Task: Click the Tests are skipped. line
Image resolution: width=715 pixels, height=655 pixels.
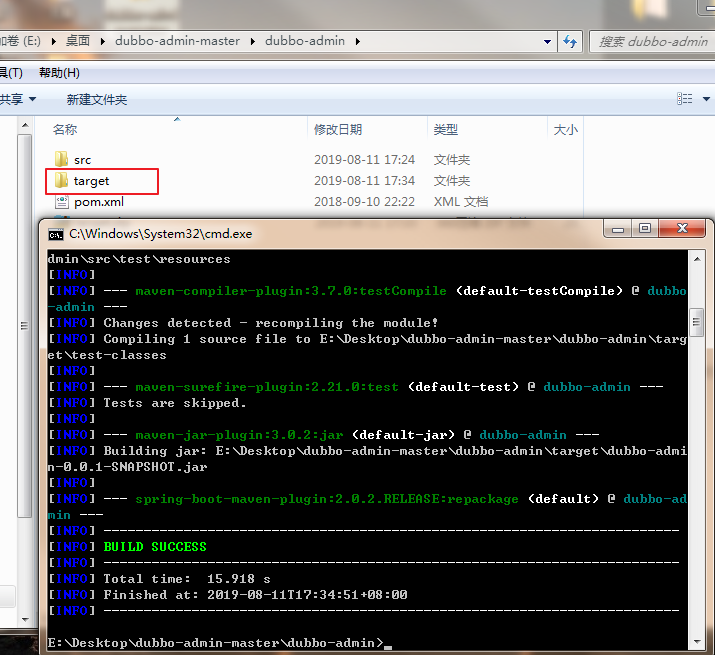Action: (175, 403)
